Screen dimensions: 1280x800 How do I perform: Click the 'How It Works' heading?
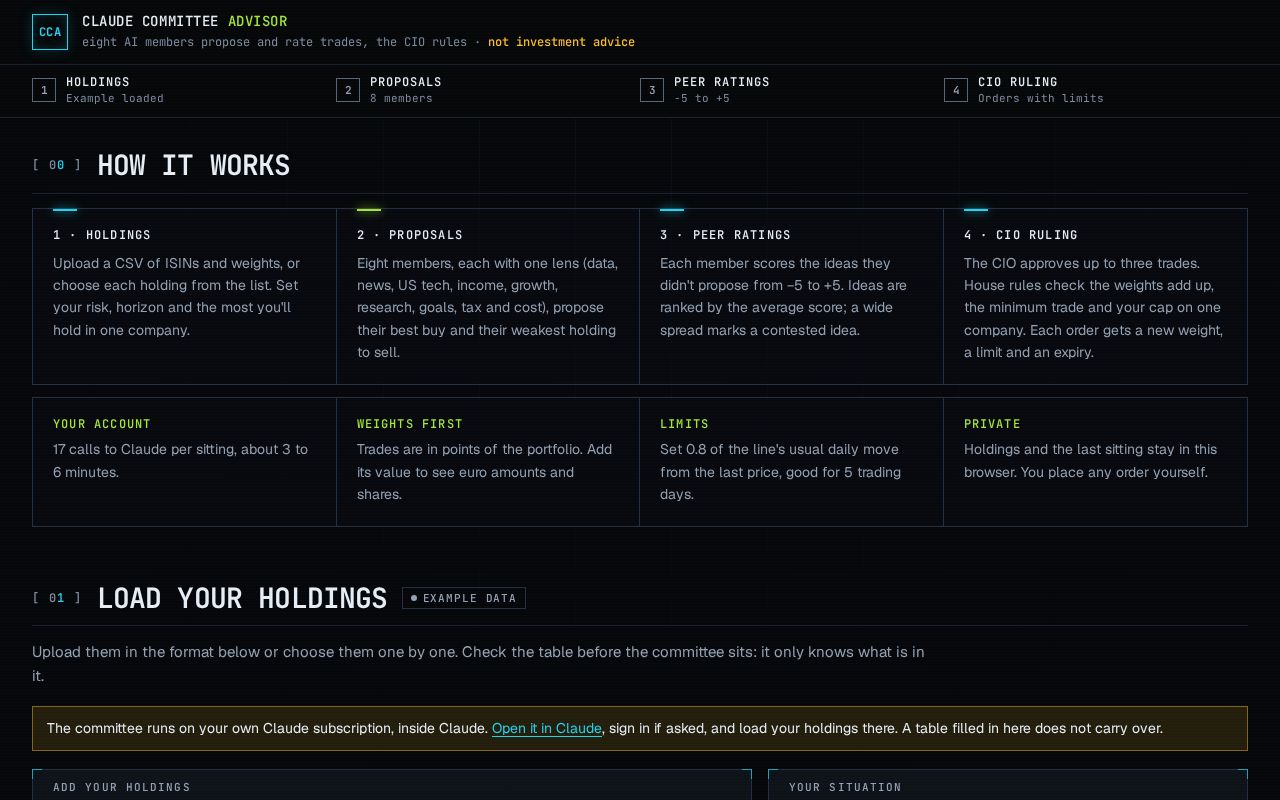tap(193, 165)
